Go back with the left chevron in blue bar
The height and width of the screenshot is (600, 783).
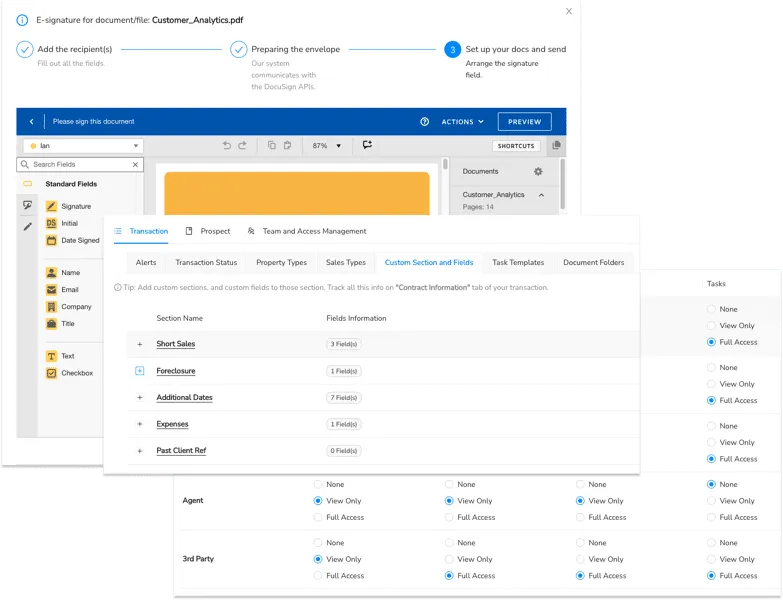click(31, 121)
